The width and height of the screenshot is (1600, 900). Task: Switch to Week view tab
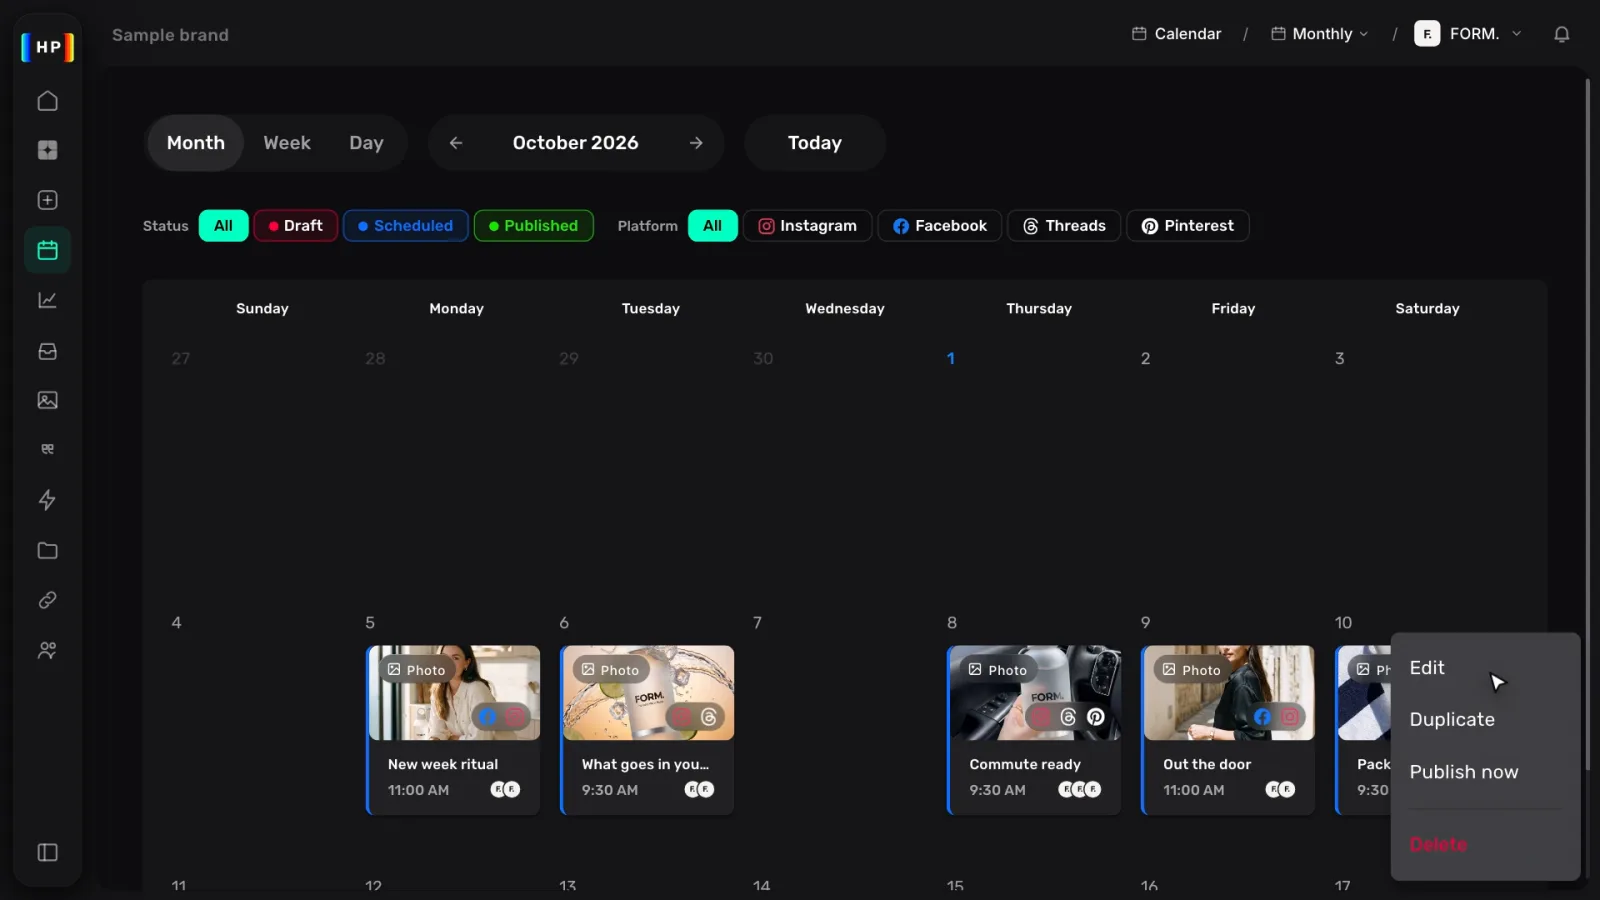point(287,143)
